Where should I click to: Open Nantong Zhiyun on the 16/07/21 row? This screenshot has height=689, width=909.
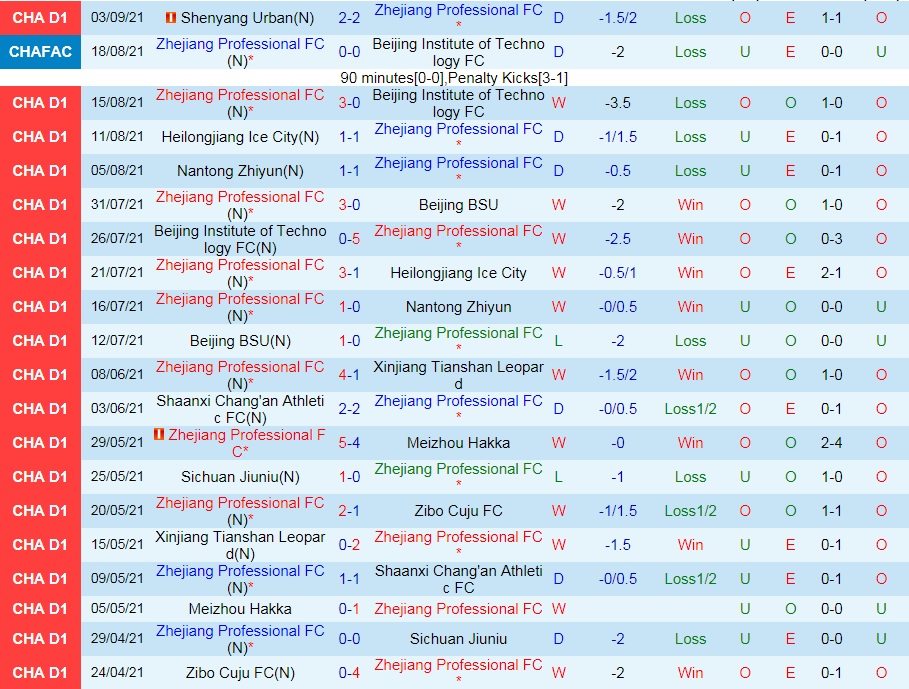point(458,307)
